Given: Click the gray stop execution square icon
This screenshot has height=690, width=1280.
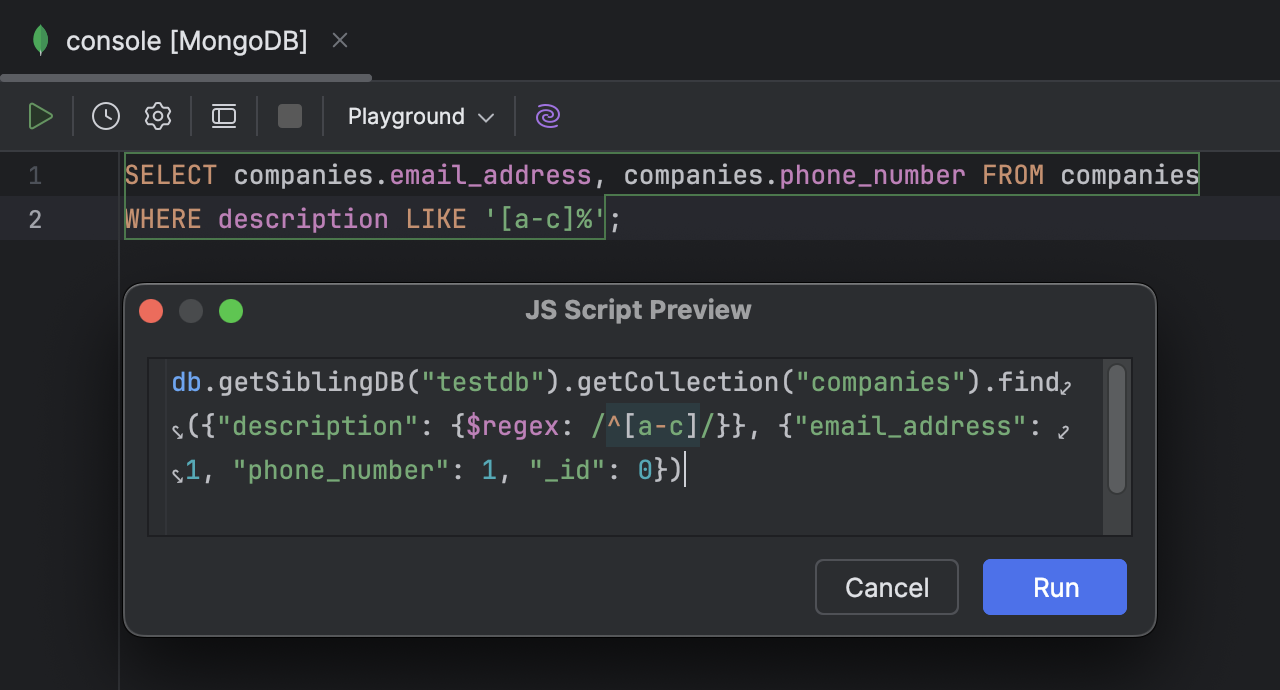Looking at the screenshot, I should click(289, 115).
